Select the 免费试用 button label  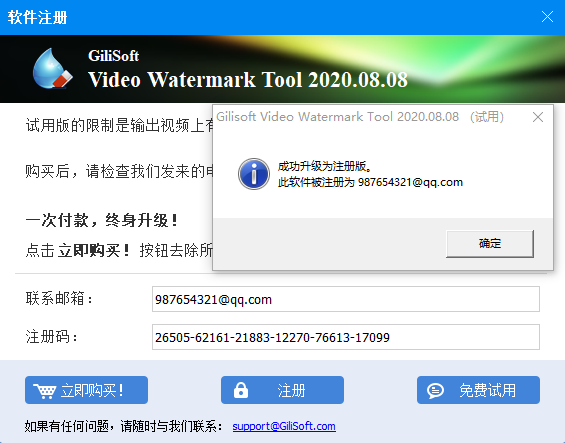pyautogui.click(x=487, y=390)
